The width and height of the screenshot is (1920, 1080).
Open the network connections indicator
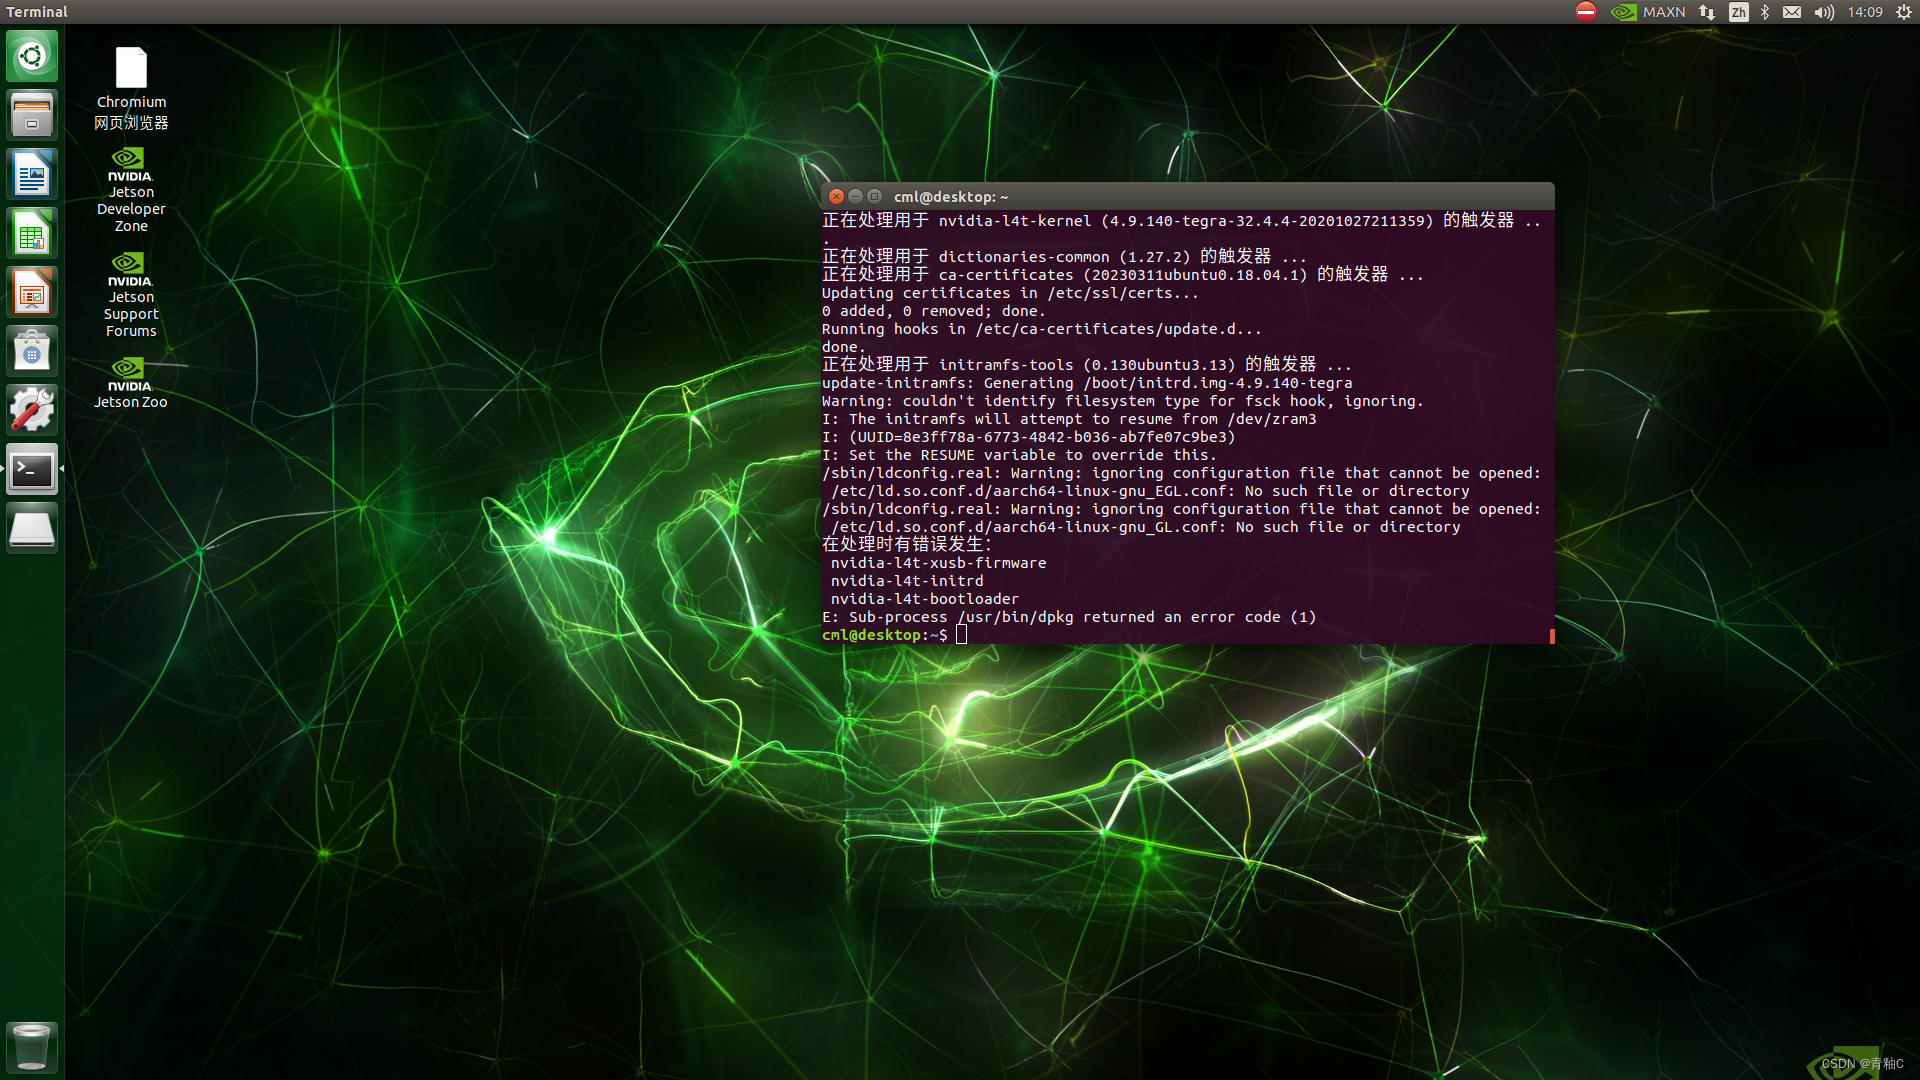pyautogui.click(x=1707, y=12)
